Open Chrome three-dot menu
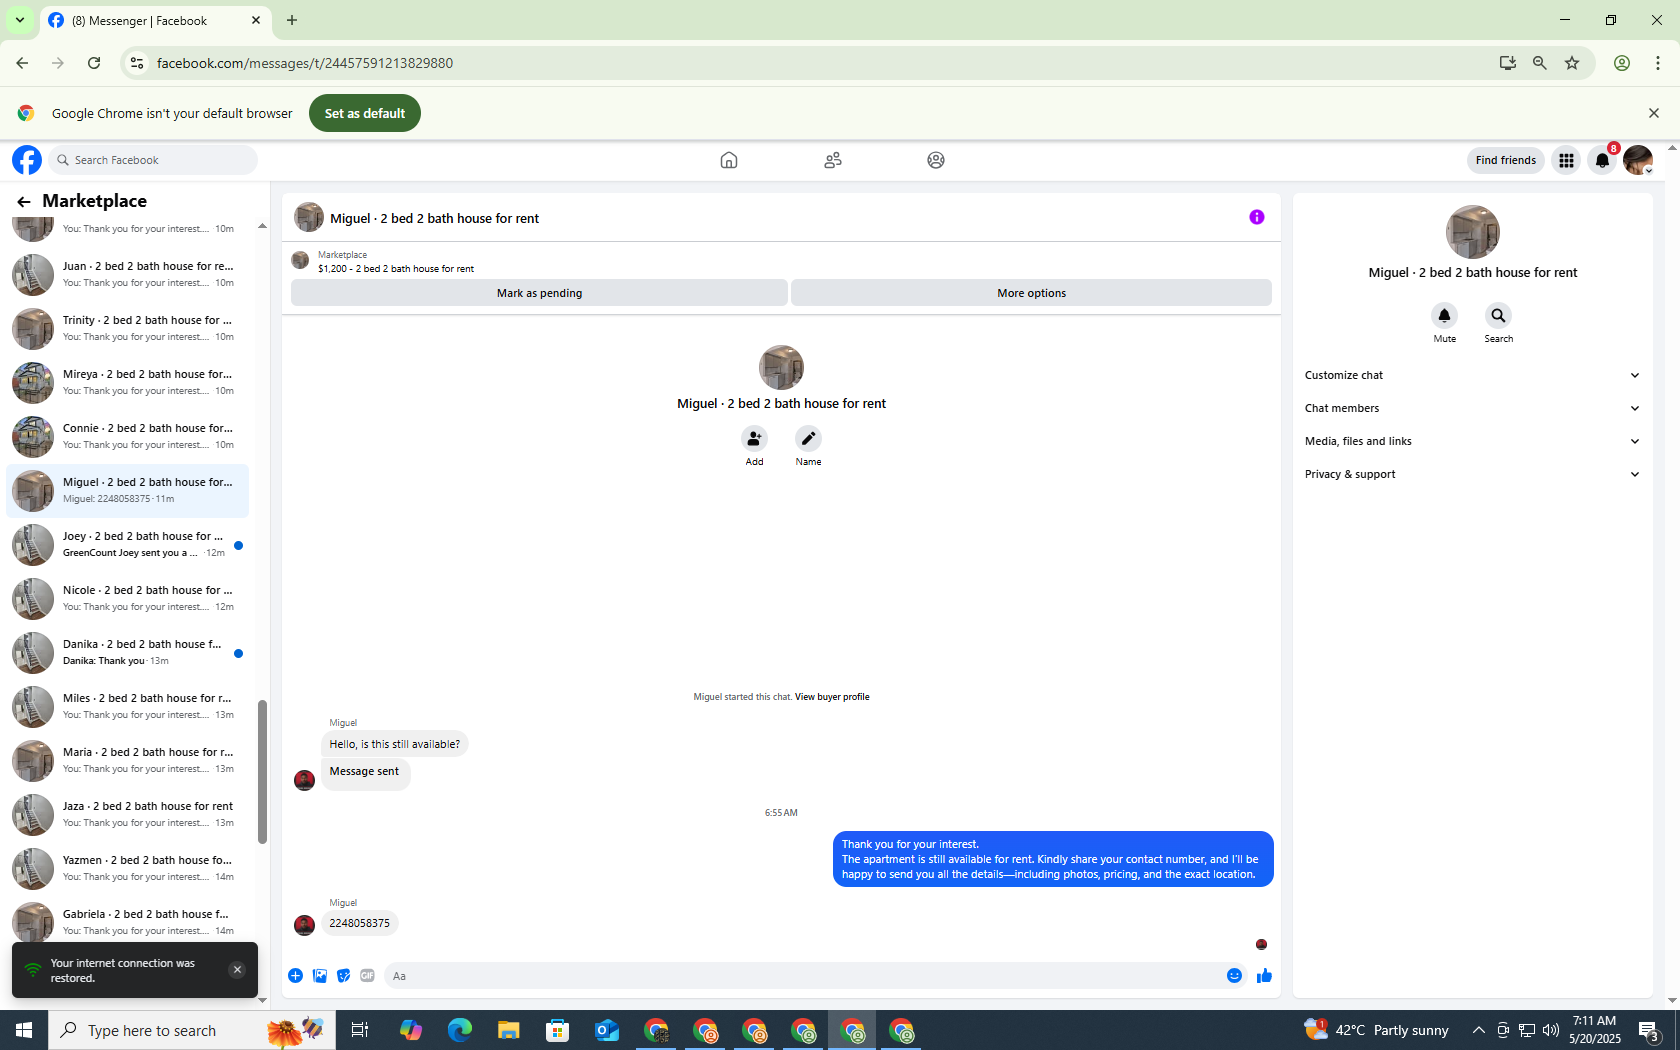This screenshot has width=1680, height=1050. coord(1658,63)
